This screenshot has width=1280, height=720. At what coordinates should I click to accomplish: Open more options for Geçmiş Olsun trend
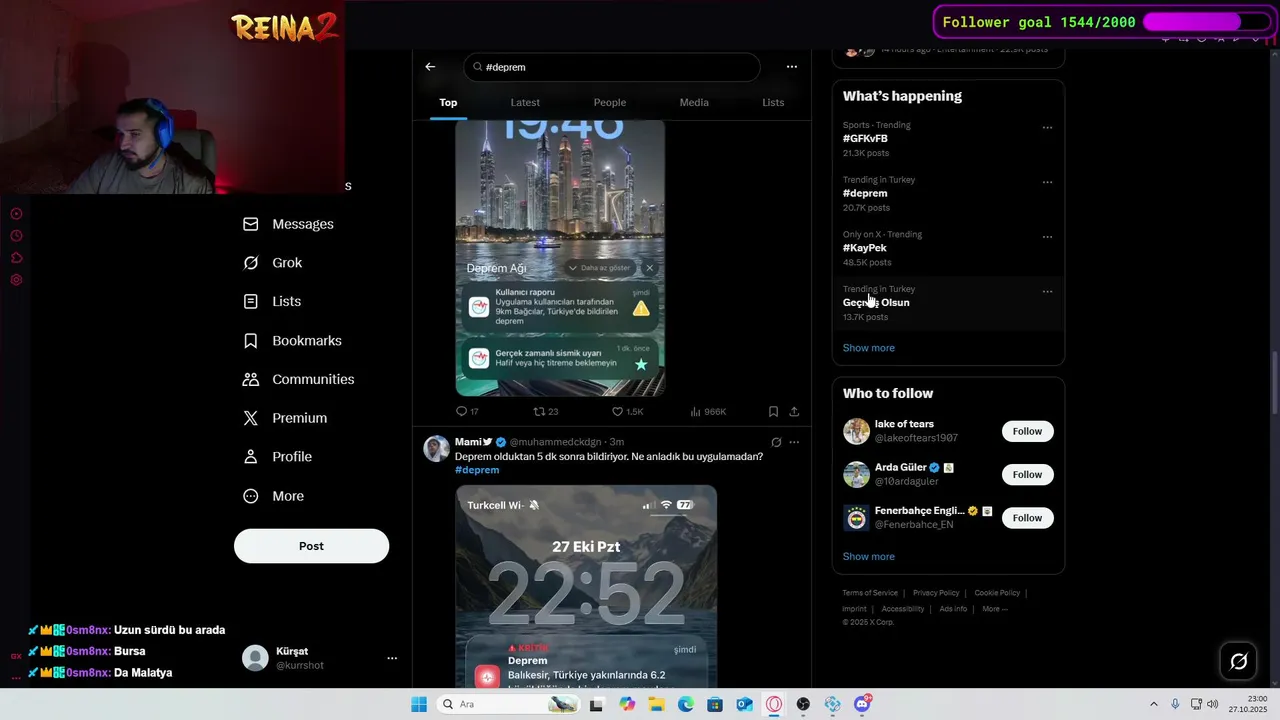coord(1047,292)
